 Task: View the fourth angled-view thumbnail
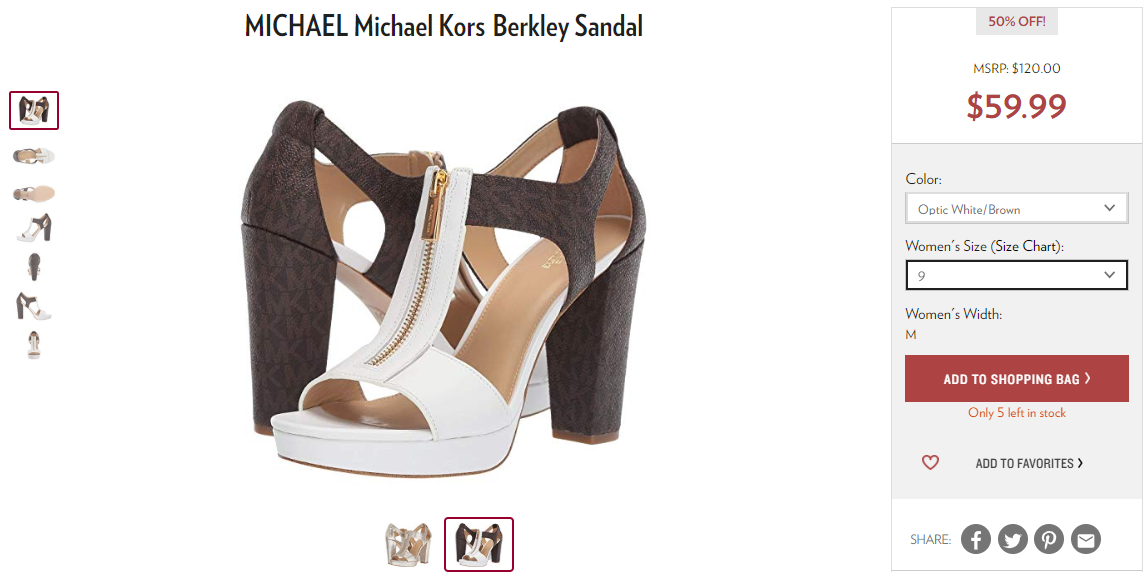click(34, 227)
